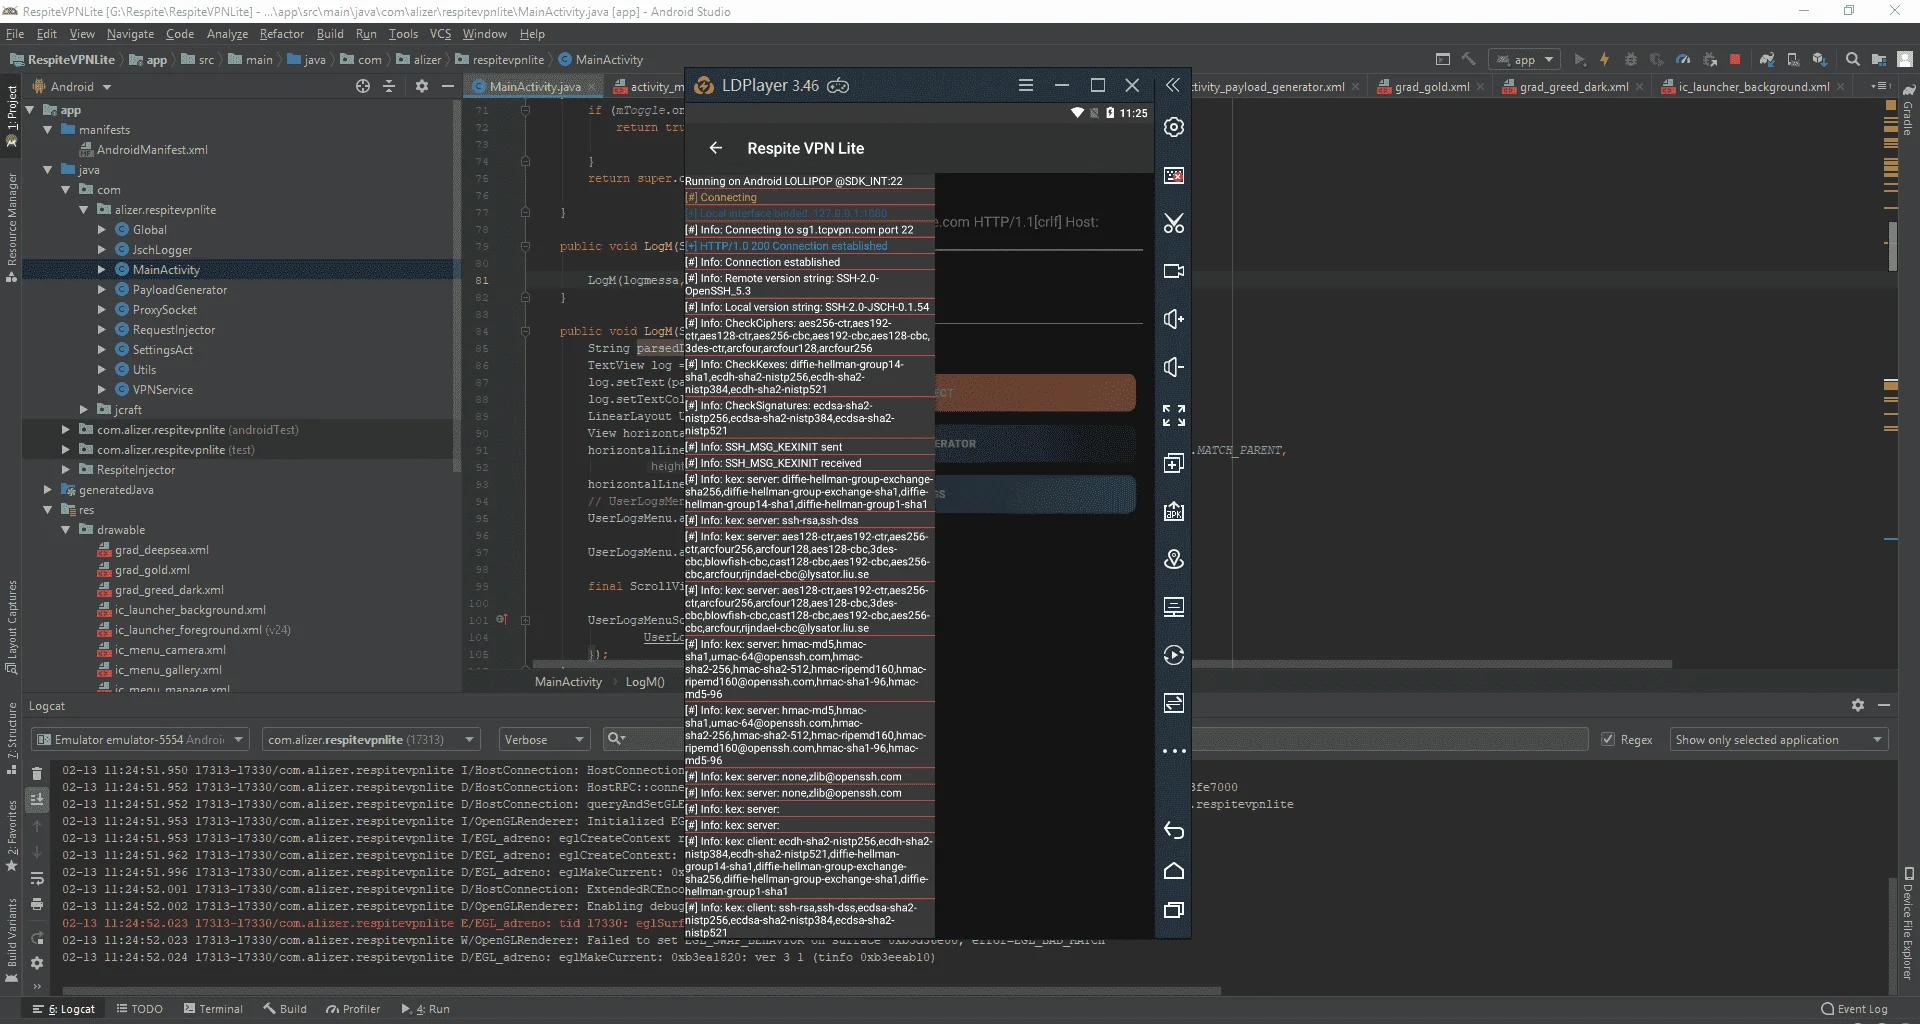
Task: Open the com.alizer.respitevpnlite process dropdown
Action: (370, 740)
